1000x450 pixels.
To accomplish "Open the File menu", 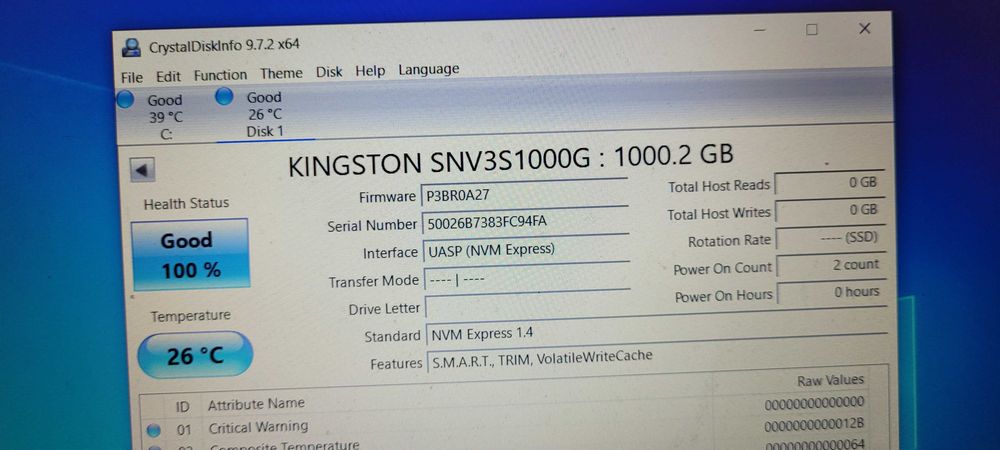I will click(x=132, y=78).
